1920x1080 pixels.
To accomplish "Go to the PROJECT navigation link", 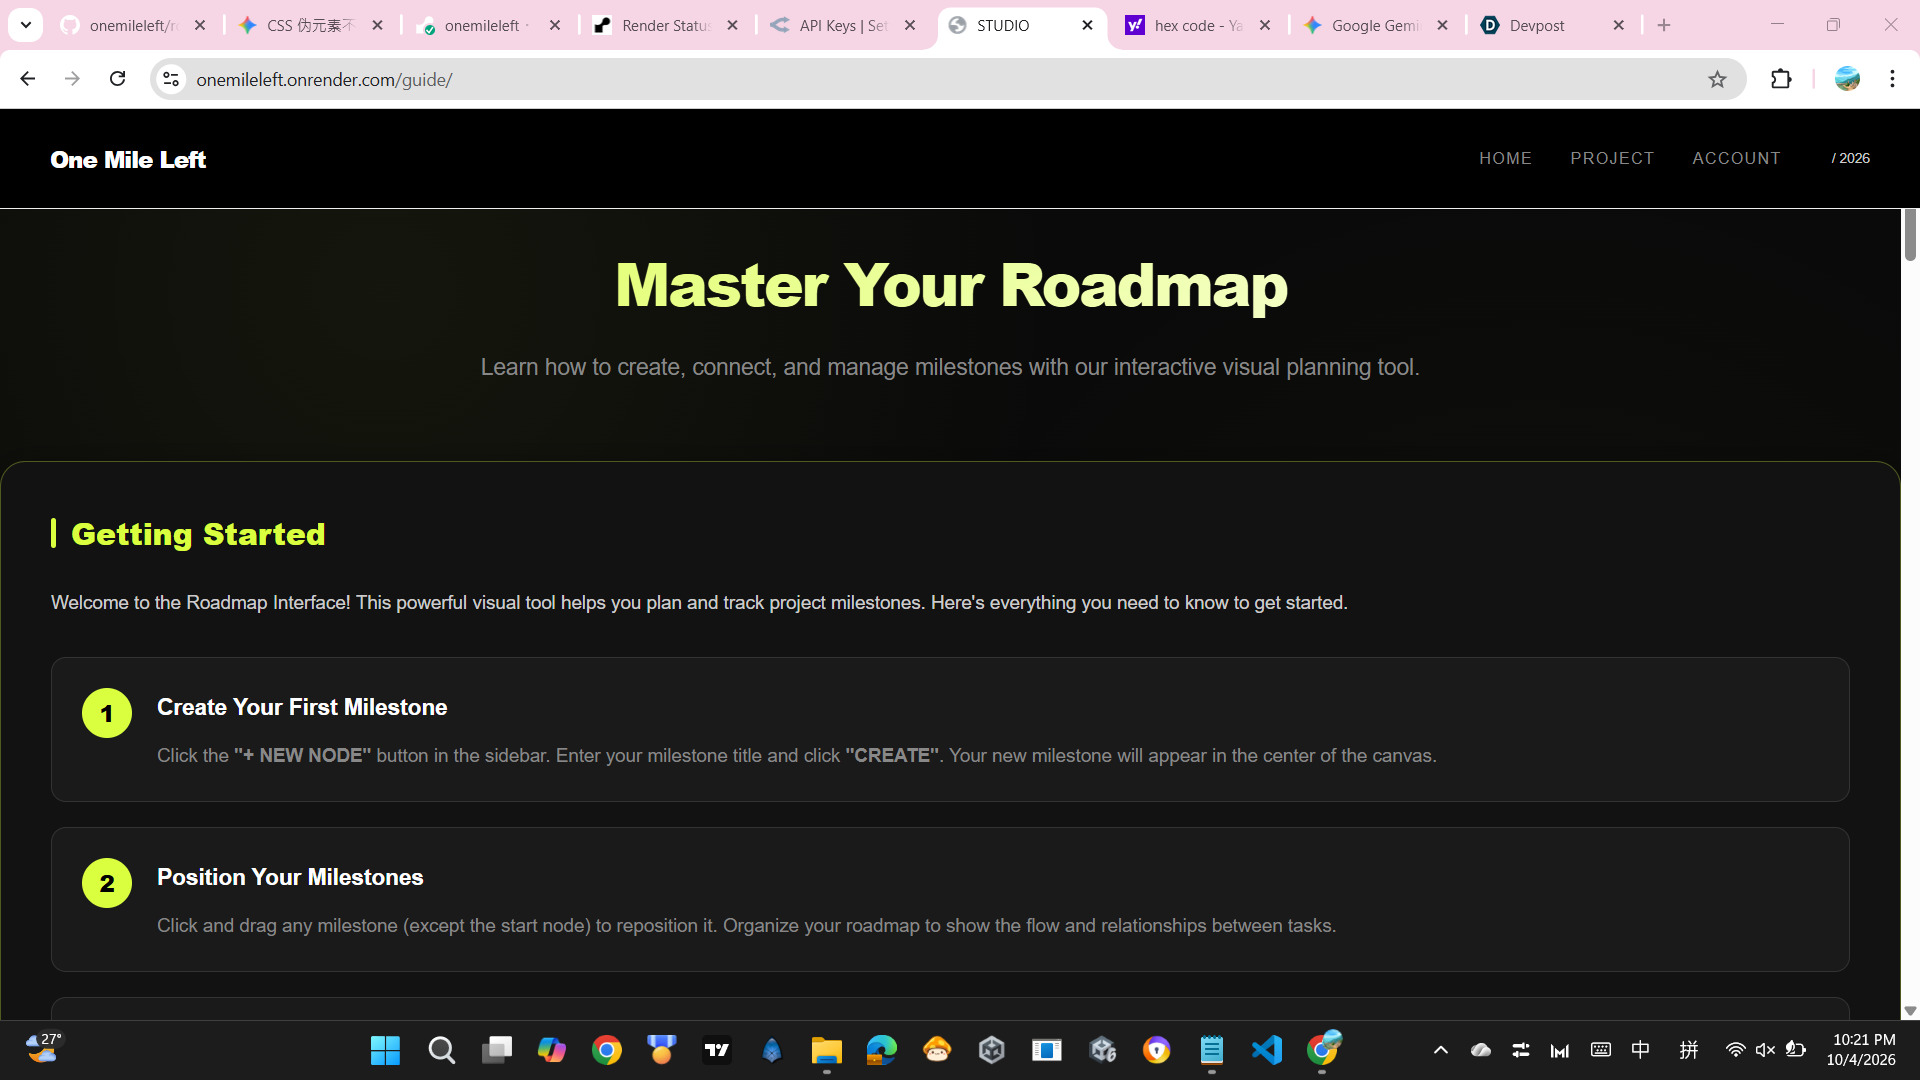I will (1612, 158).
